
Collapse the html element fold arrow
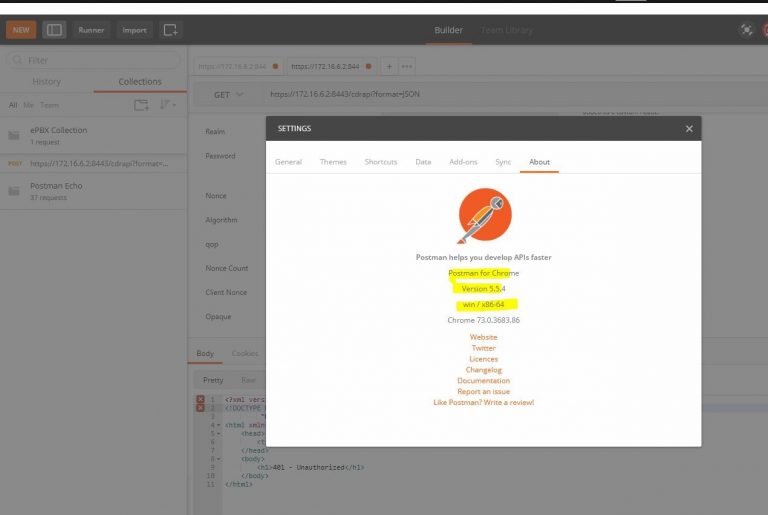click(218, 425)
